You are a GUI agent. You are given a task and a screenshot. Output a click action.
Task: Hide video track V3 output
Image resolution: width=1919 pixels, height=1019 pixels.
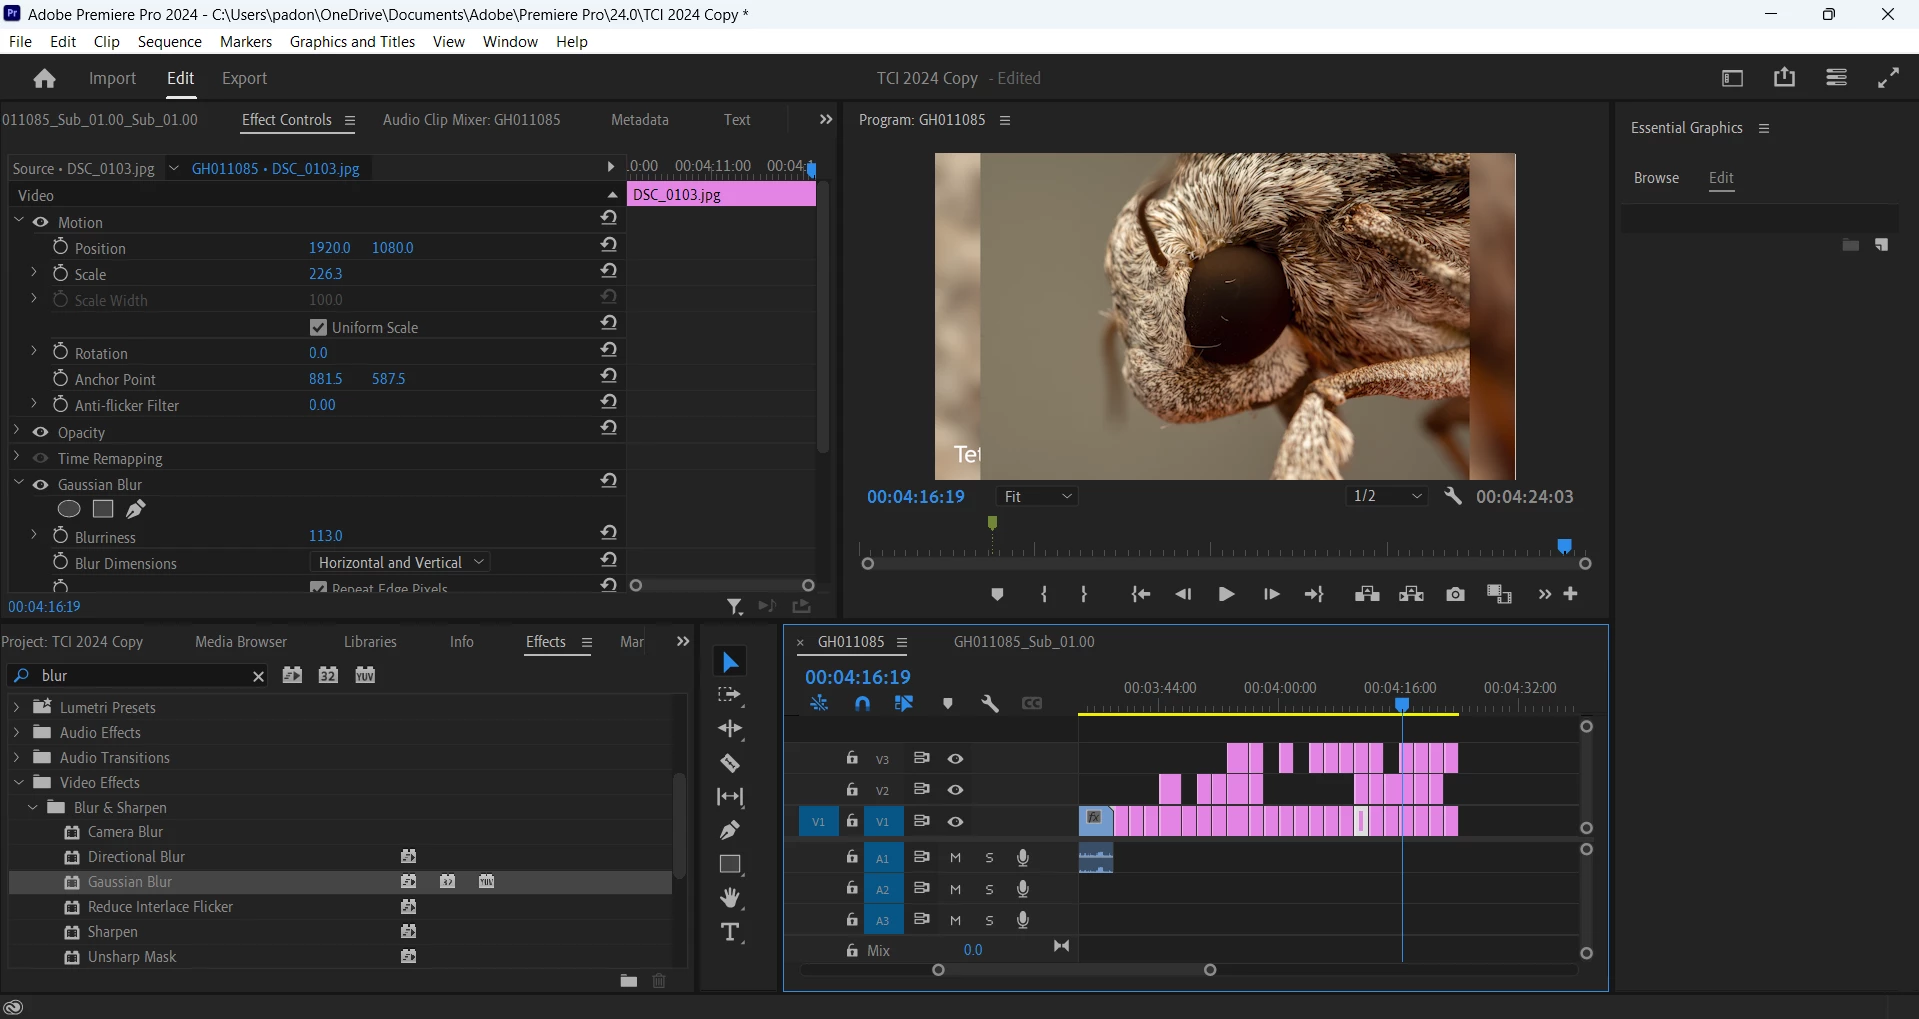pyautogui.click(x=955, y=759)
